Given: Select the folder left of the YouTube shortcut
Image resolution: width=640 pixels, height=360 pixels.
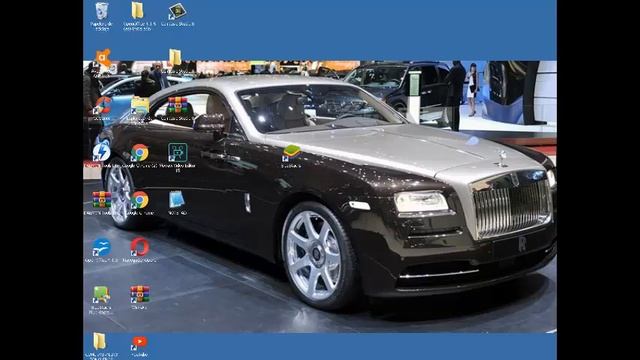Looking at the screenshot, I should click(x=99, y=341).
